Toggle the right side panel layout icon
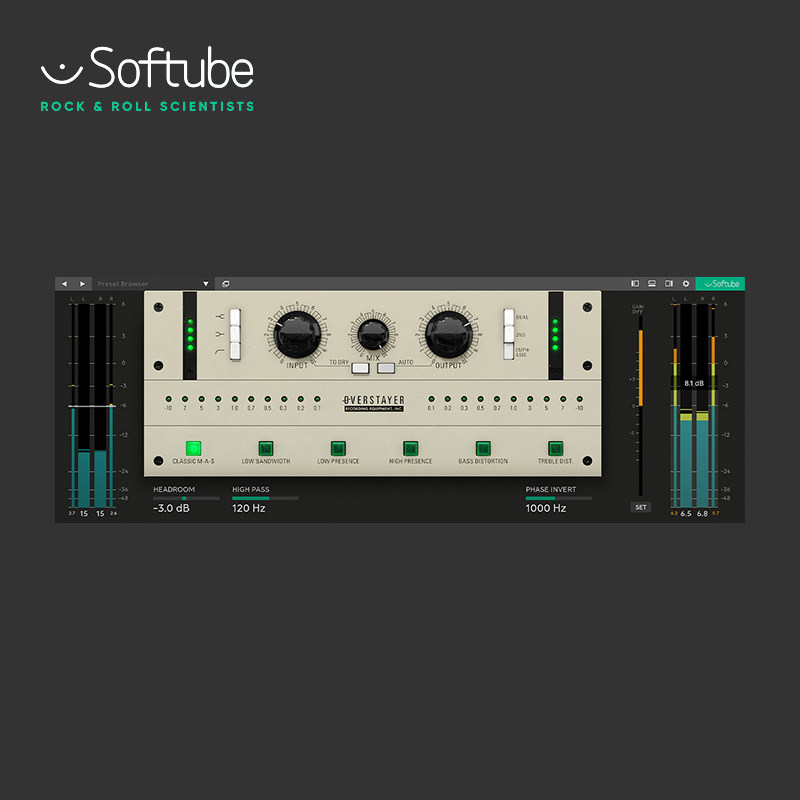The image size is (800, 800). [x=669, y=284]
